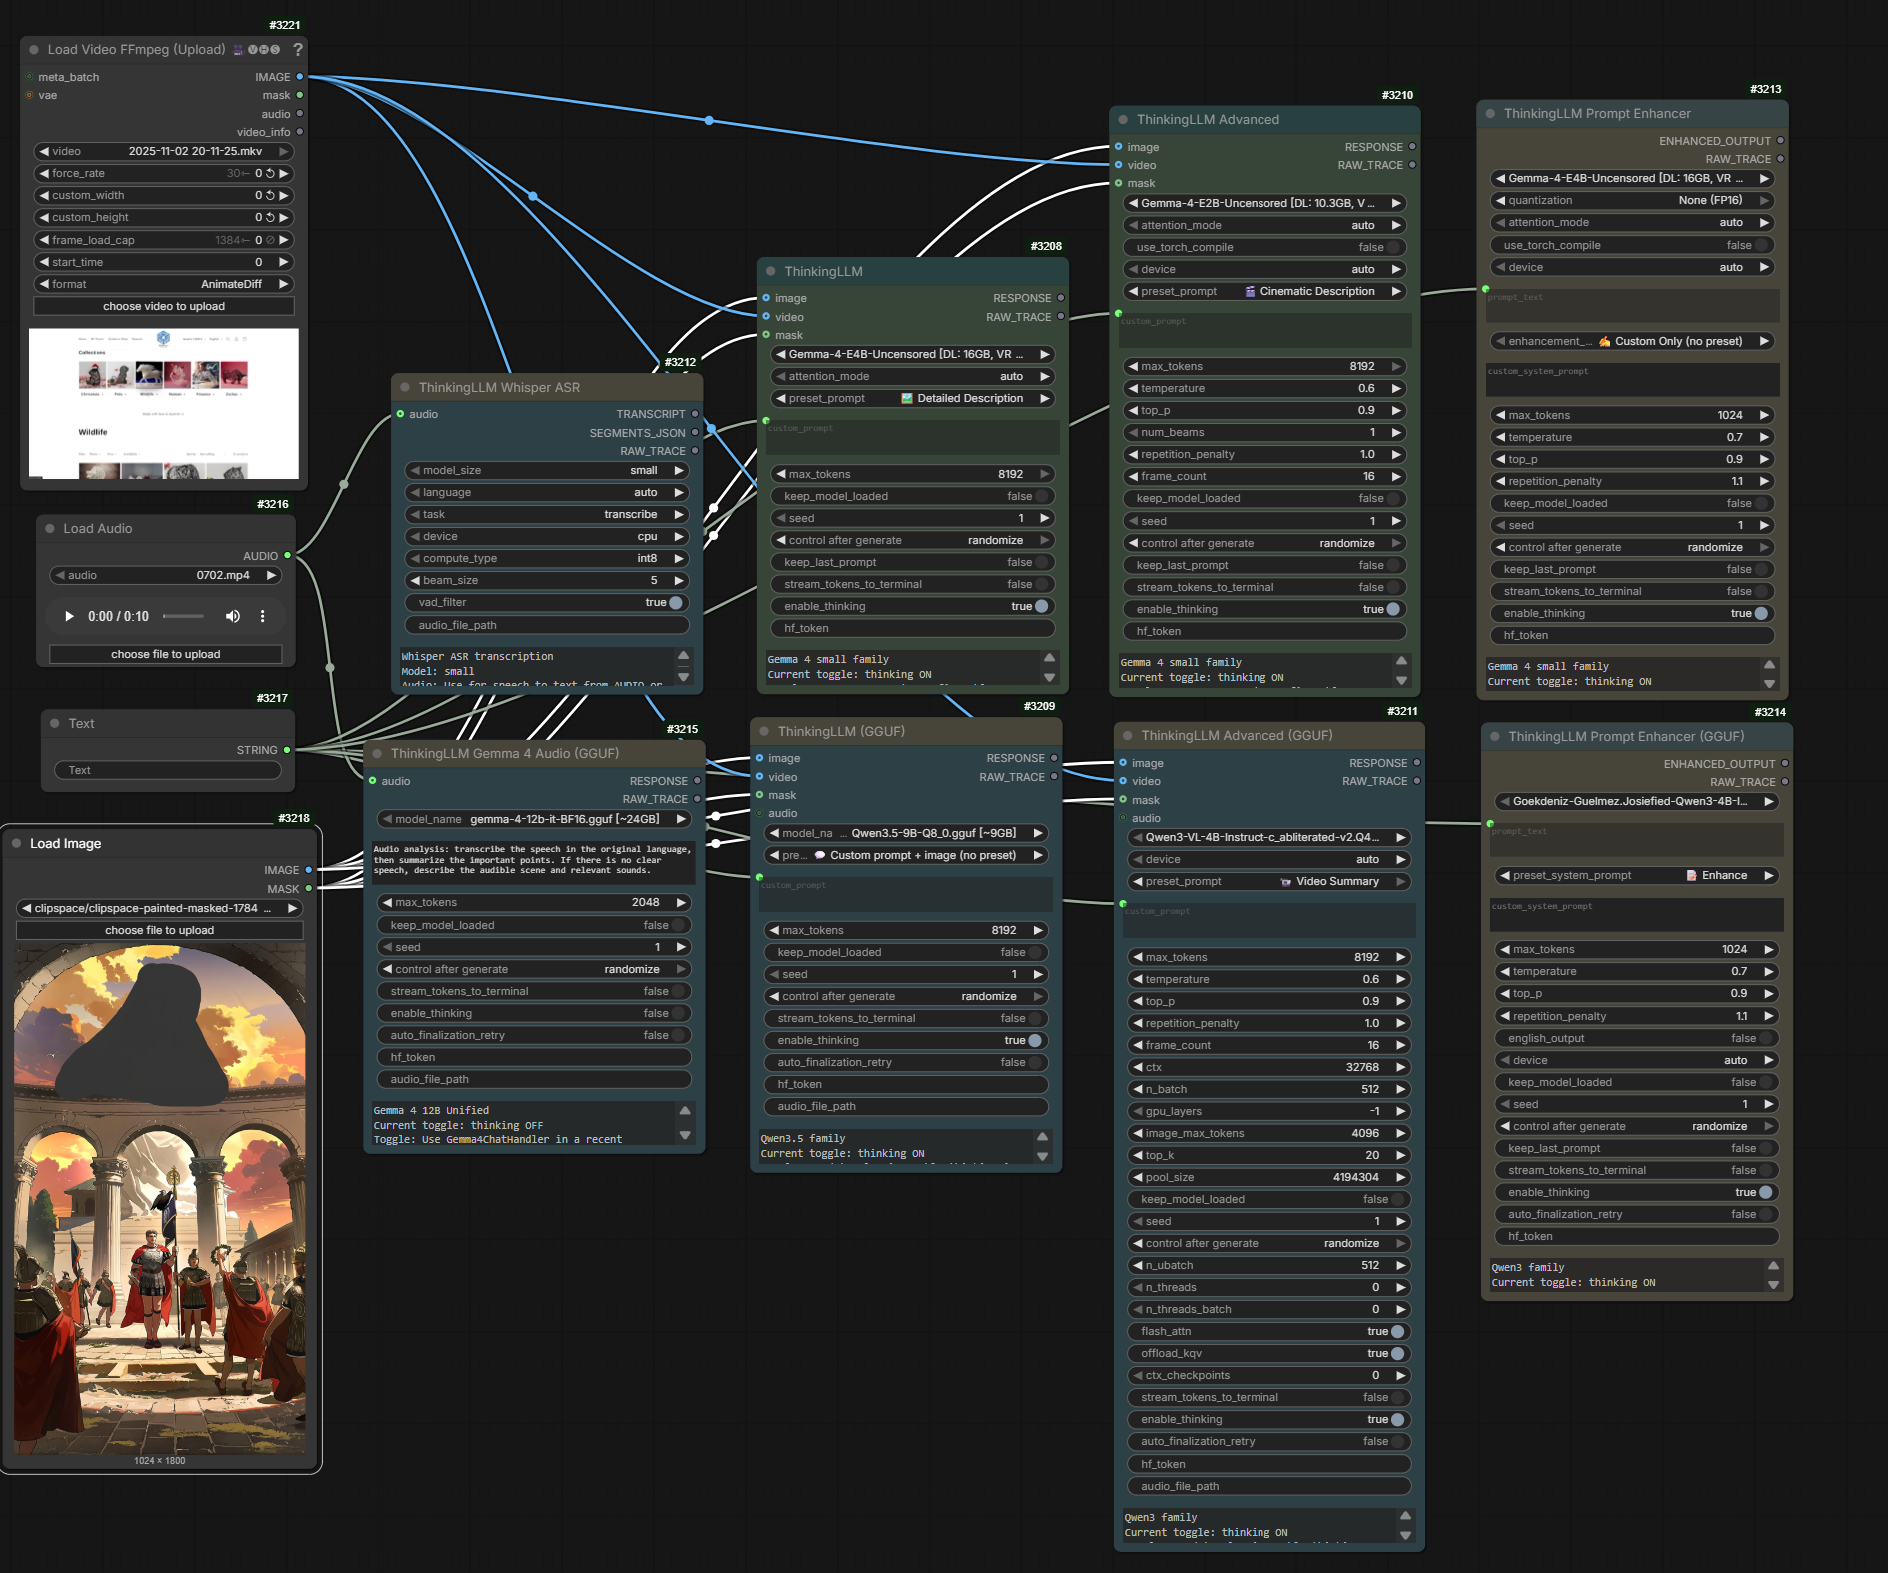This screenshot has height=1573, width=1888.
Task: Collapse ThinkingLLM Gemma 4 Audio (GGUF) title dot
Action: (x=377, y=753)
